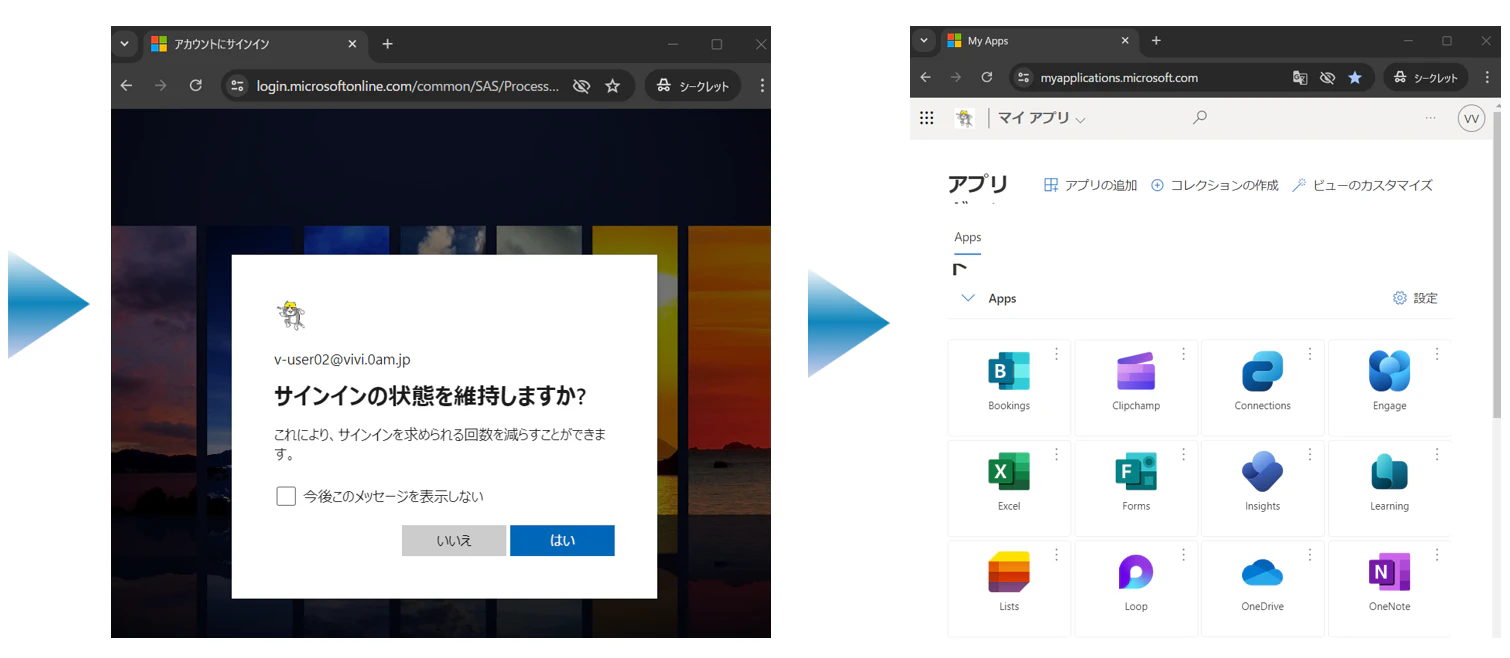Open more options on Bookings tile

pyautogui.click(x=1057, y=354)
